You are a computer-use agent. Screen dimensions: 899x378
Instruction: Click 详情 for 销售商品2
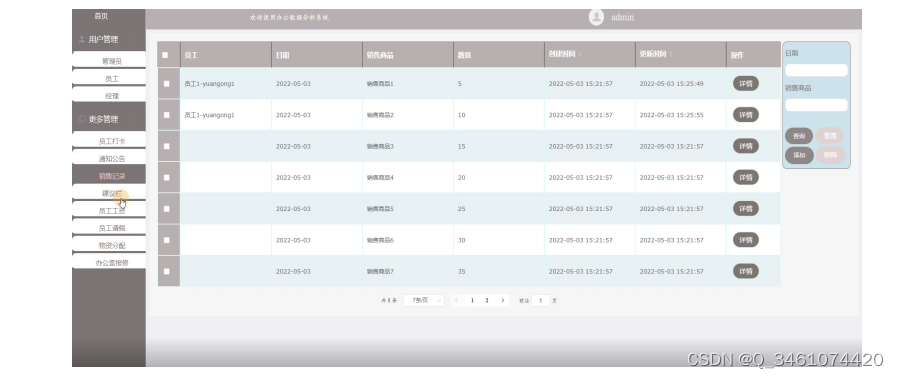coord(745,115)
